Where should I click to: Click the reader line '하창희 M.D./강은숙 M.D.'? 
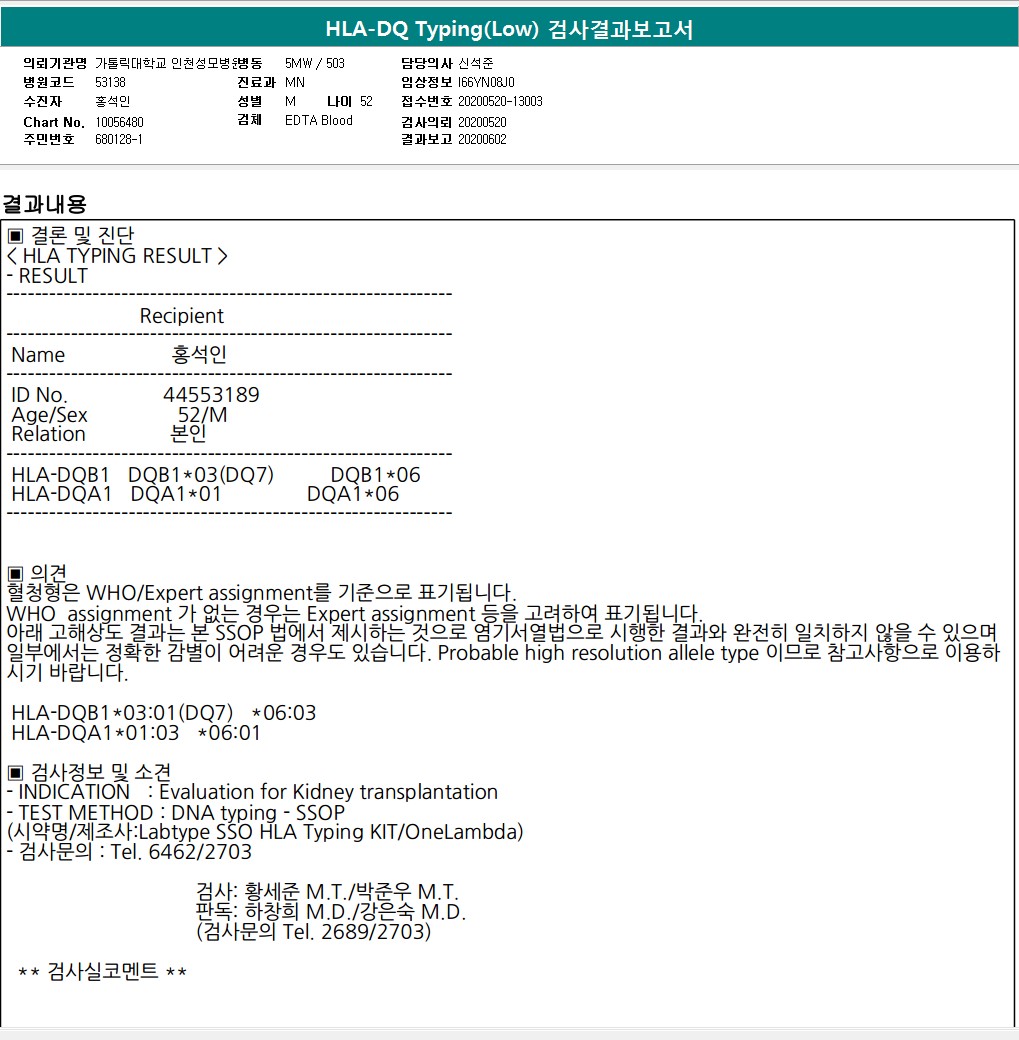click(355, 911)
